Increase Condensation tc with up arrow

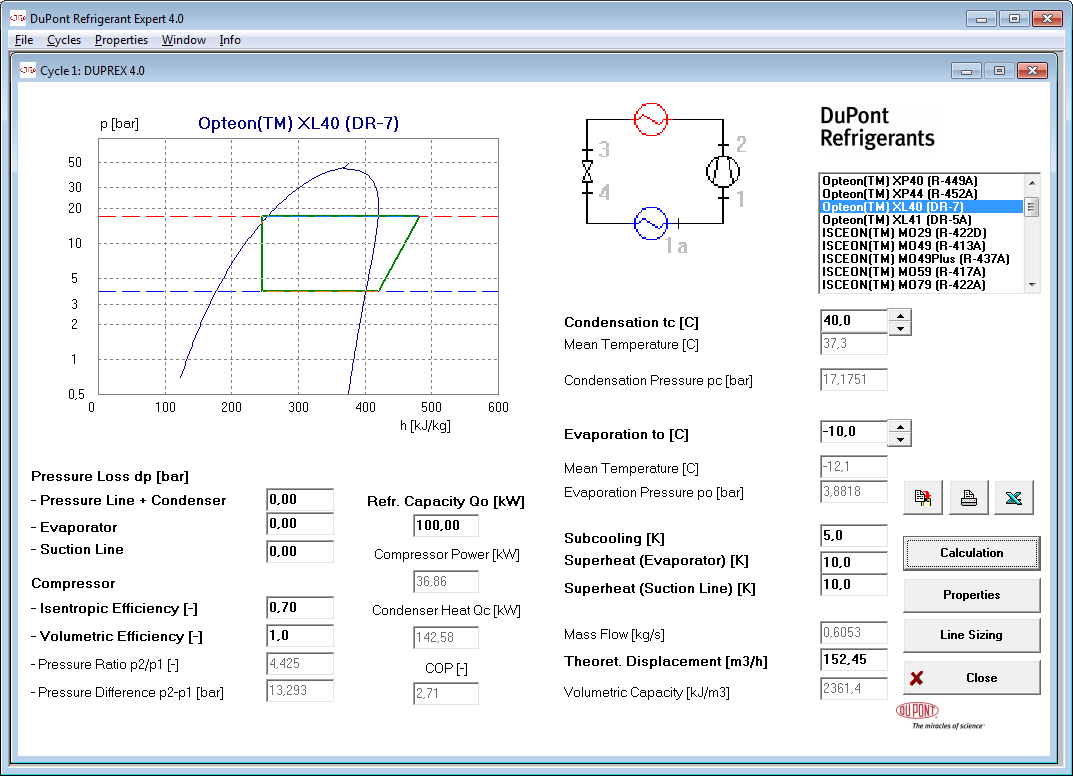tap(900, 316)
